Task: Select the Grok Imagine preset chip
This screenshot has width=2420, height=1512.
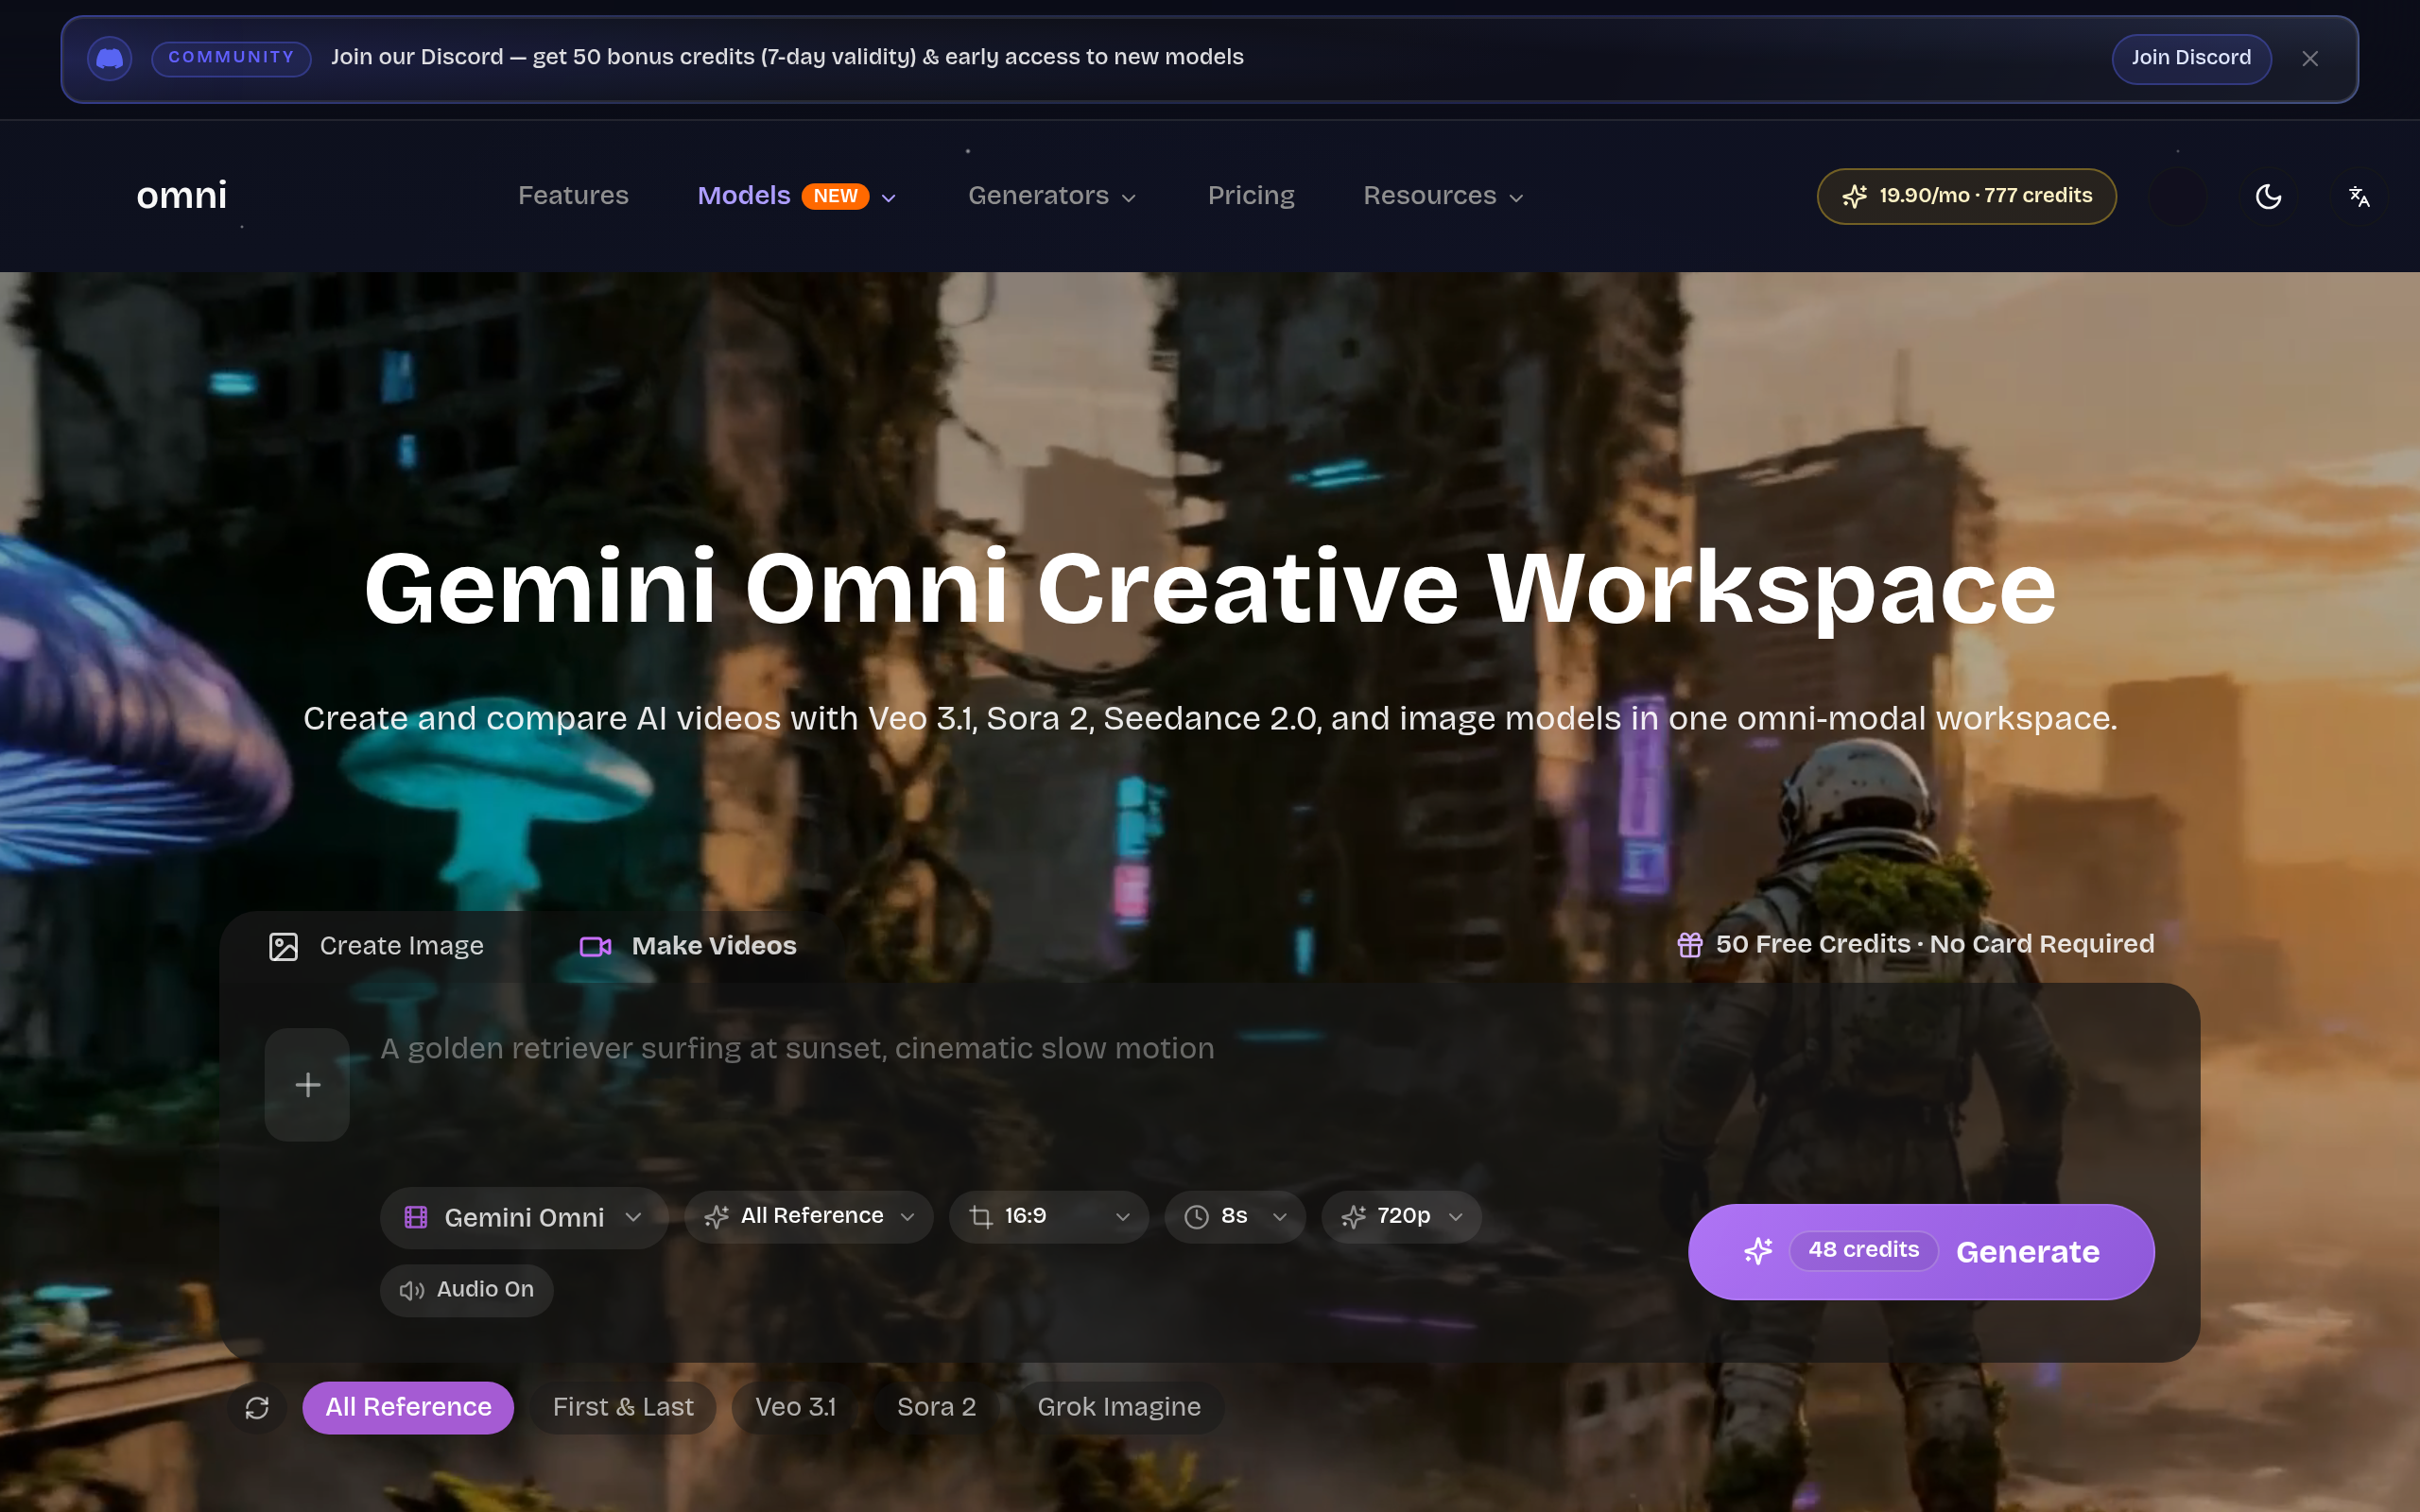Action: [1119, 1407]
